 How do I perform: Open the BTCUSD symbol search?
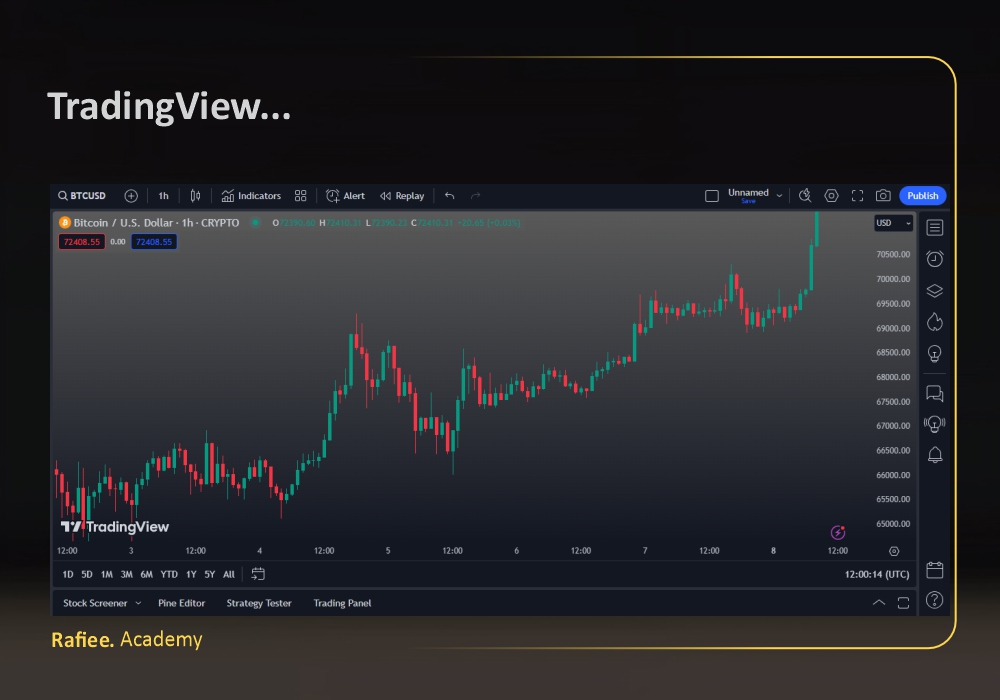point(82,196)
